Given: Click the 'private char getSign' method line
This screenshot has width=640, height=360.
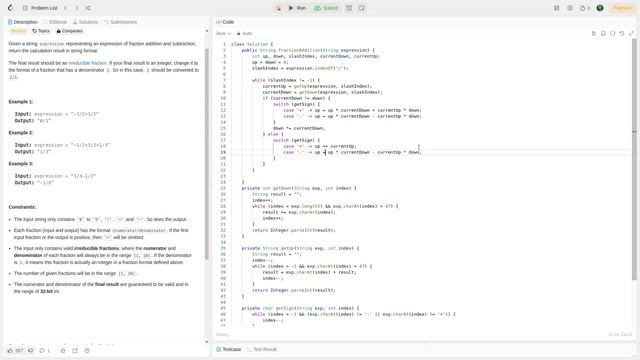Looking at the screenshot, I should click(300, 308).
